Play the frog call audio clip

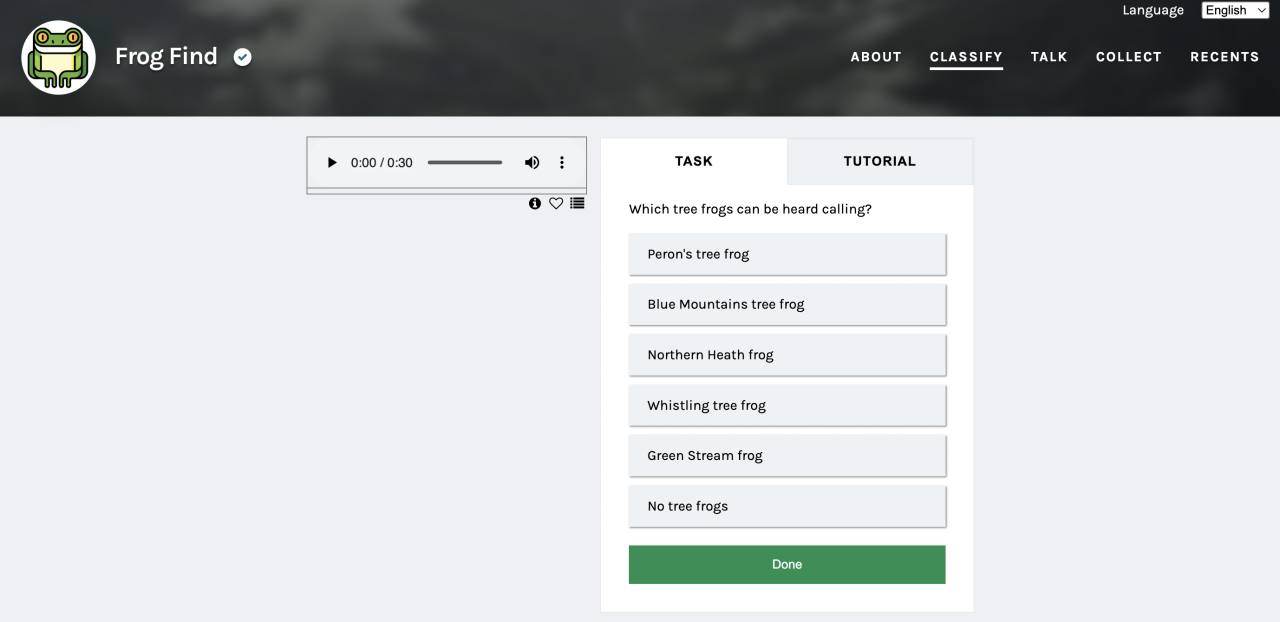pos(332,163)
